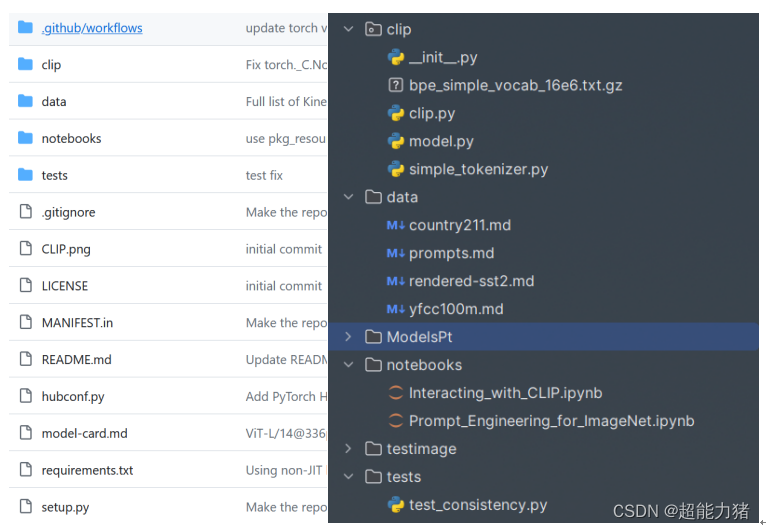Click 'initial commit' message for LICENSE
The width and height of the screenshot is (766, 530).
pos(283,286)
